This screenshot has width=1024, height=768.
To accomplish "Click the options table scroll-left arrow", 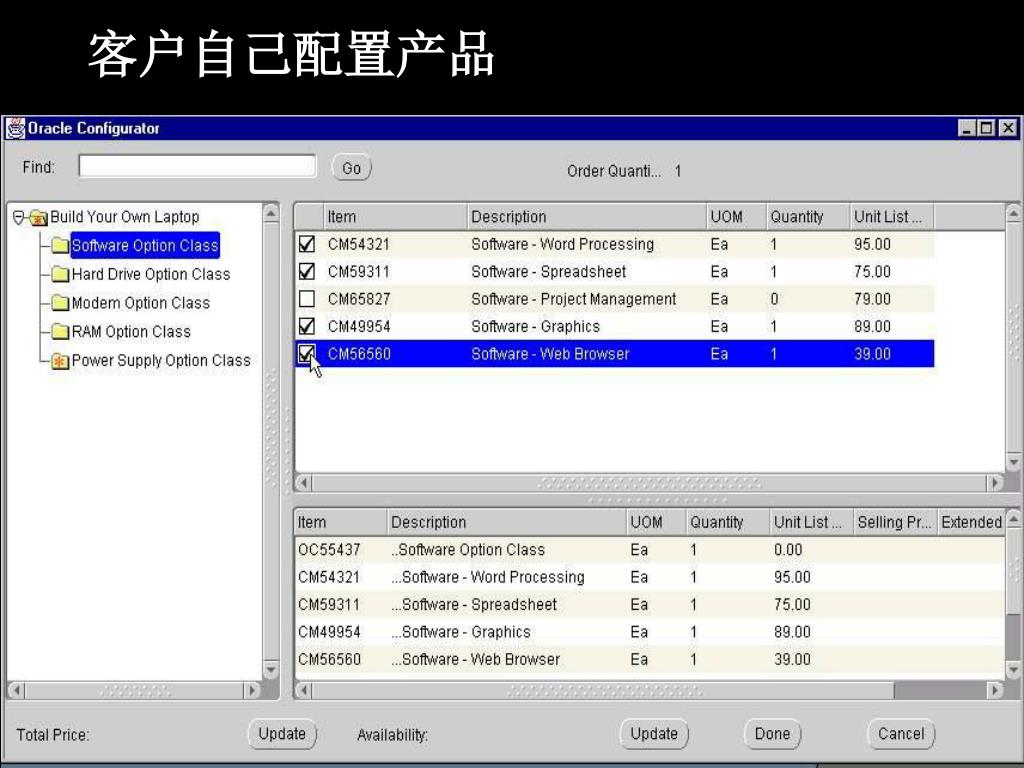I will coord(304,483).
